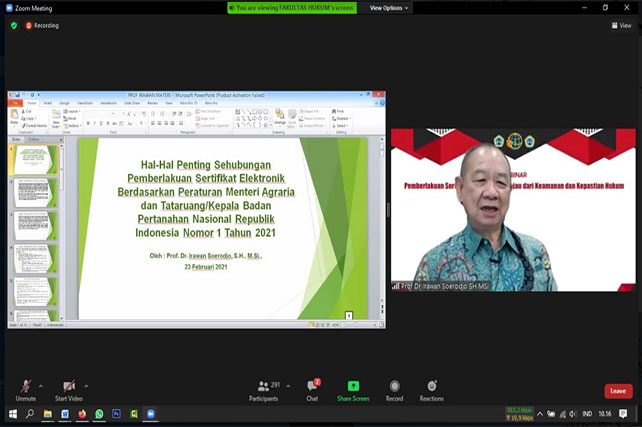Start Video in the Zoom meeting
Image resolution: width=642 pixels, height=427 pixels.
tap(69, 390)
